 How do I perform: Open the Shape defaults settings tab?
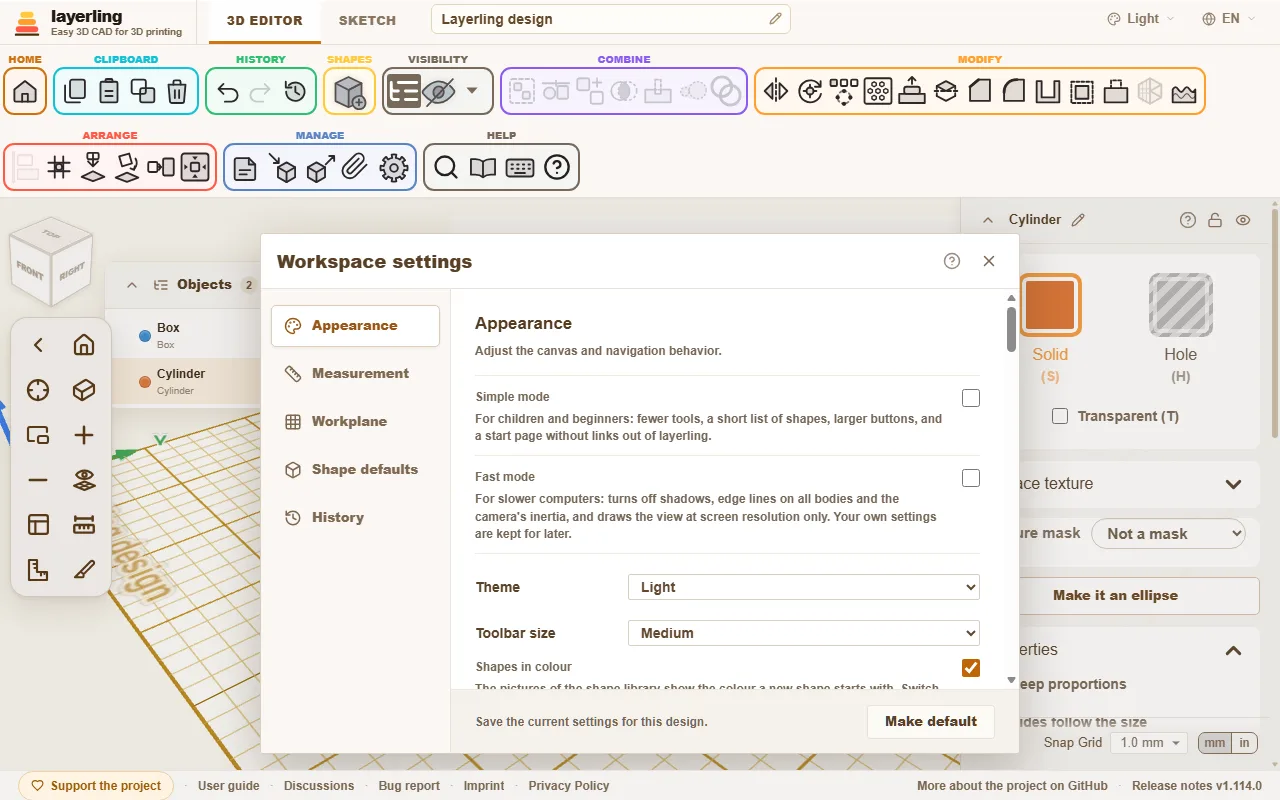355,469
